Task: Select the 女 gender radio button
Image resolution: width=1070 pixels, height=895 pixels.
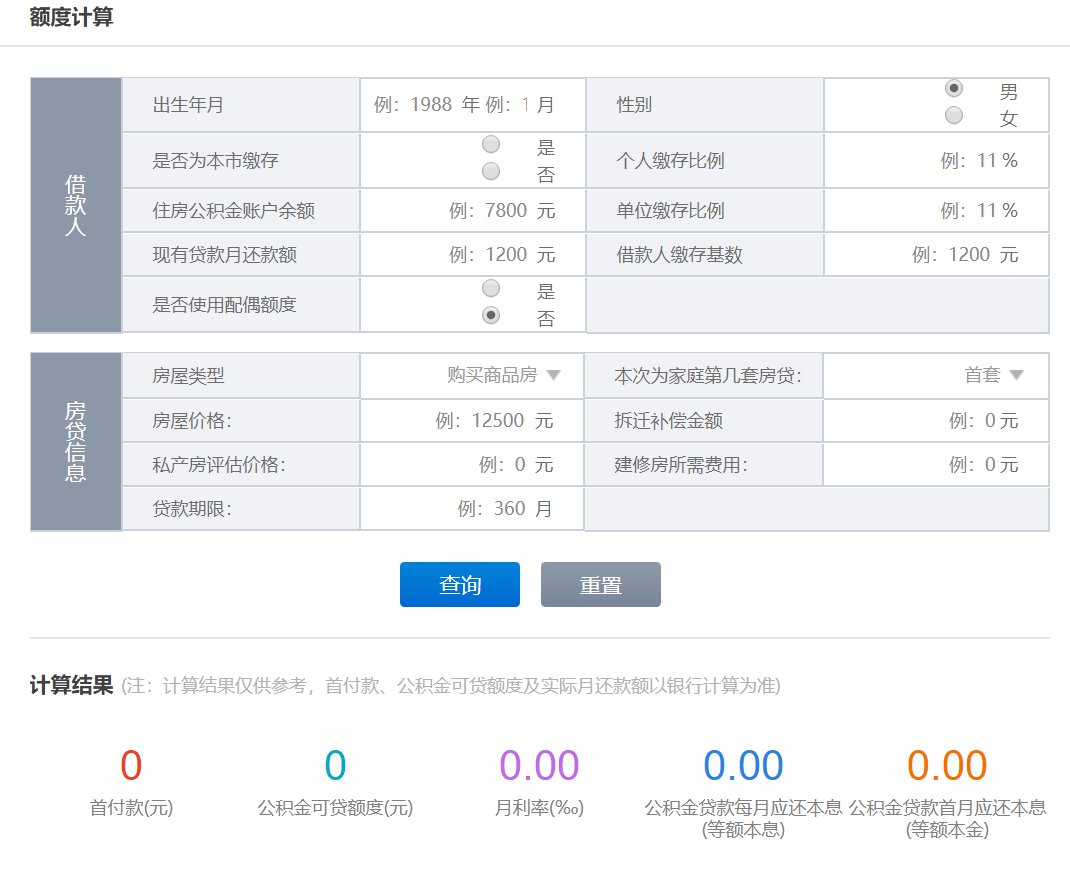Action: tap(954, 116)
